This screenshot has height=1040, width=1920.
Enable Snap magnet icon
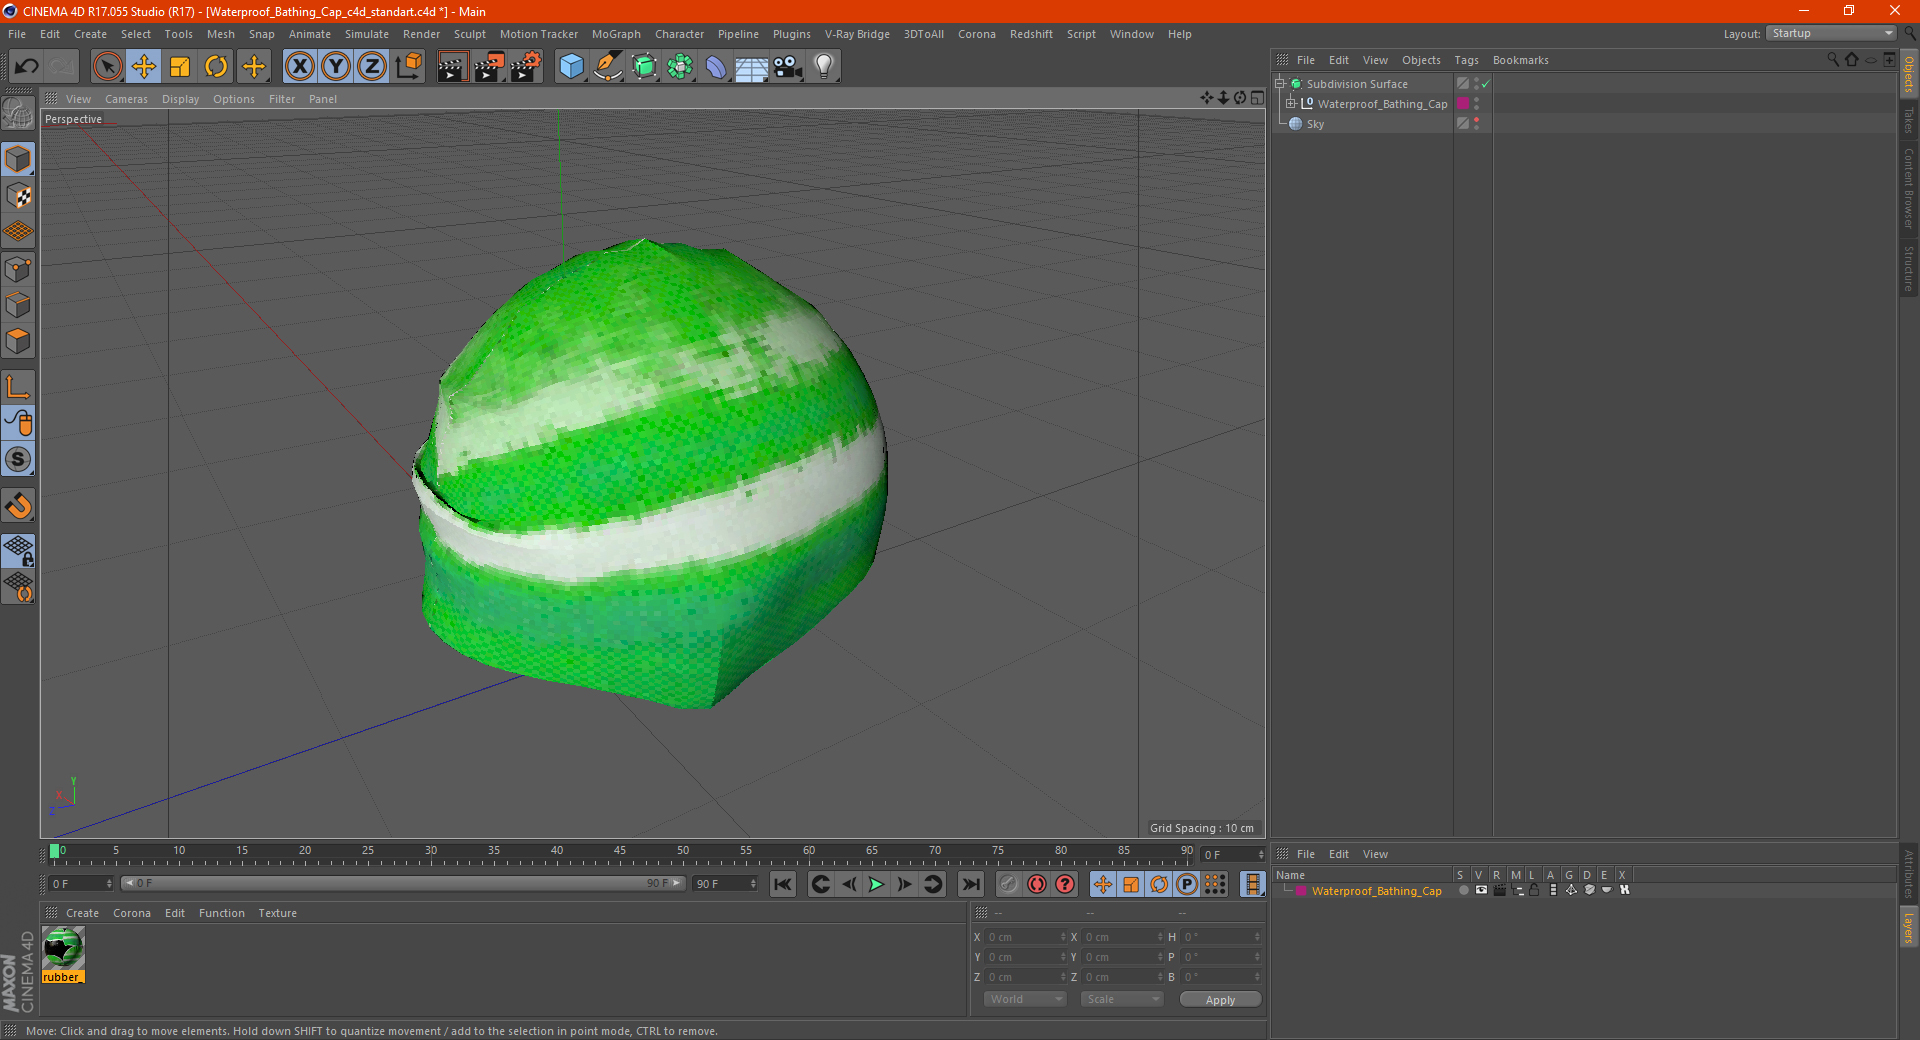(x=18, y=505)
